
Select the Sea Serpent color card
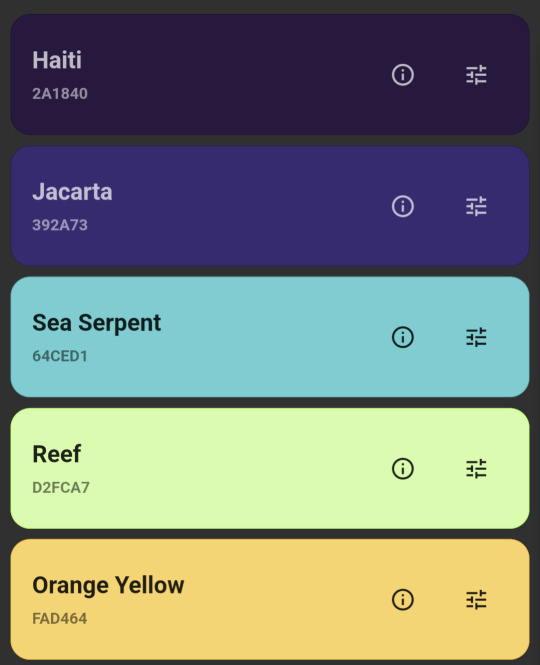[270, 337]
